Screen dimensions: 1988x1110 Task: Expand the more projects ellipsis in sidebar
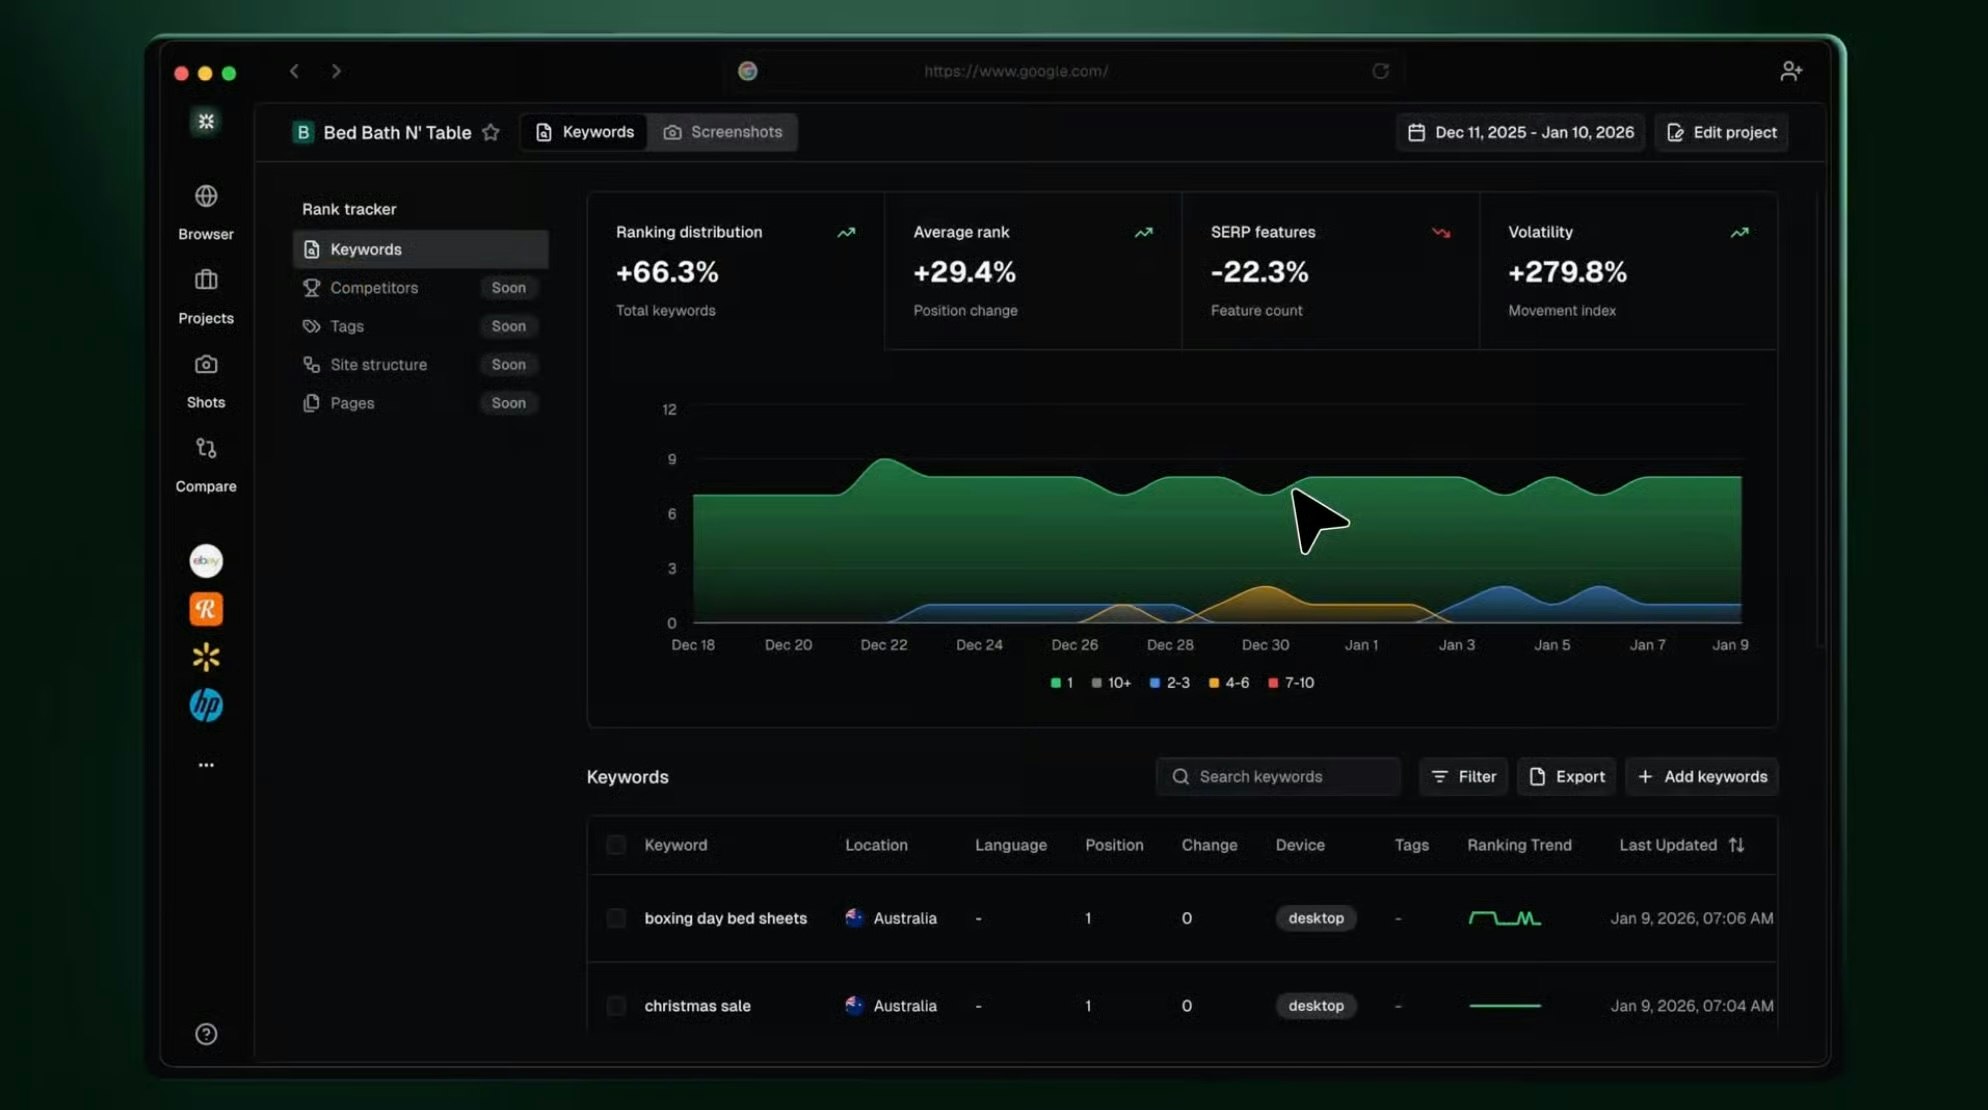click(206, 765)
